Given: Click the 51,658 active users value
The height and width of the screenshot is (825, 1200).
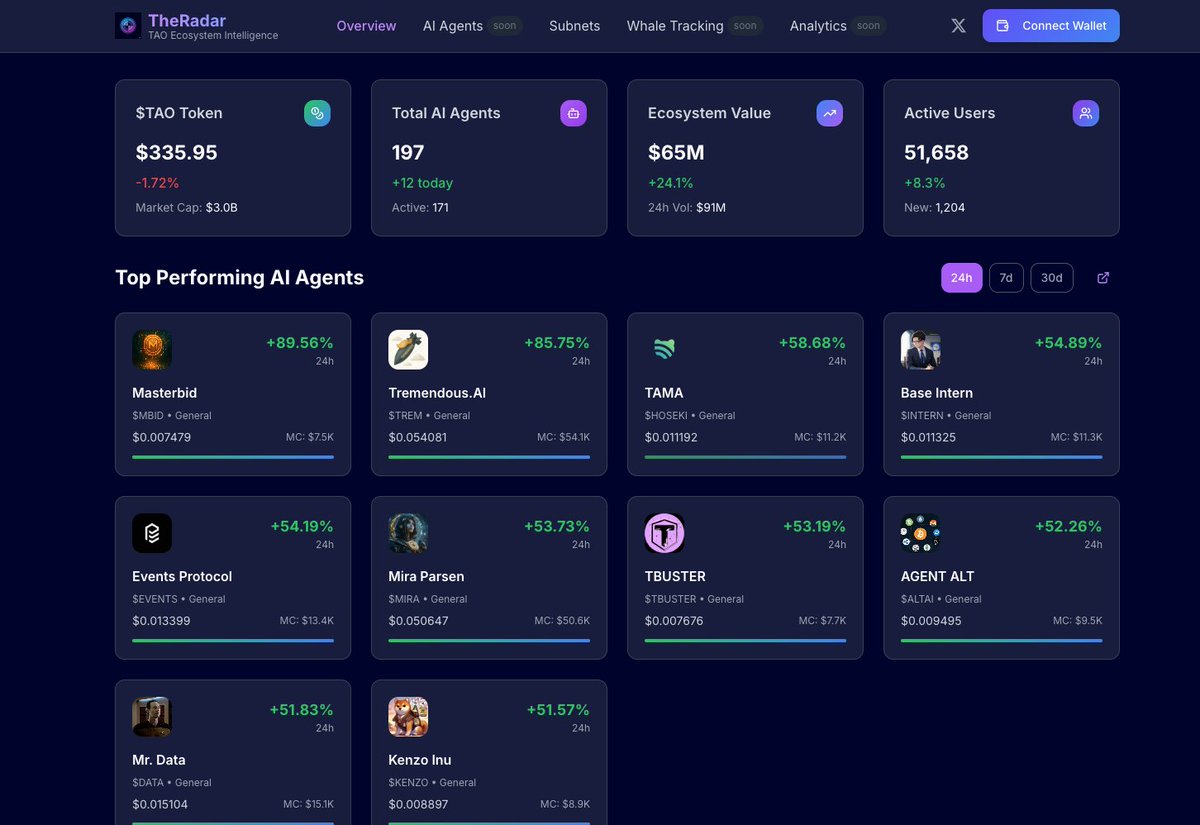Looking at the screenshot, I should [x=936, y=152].
